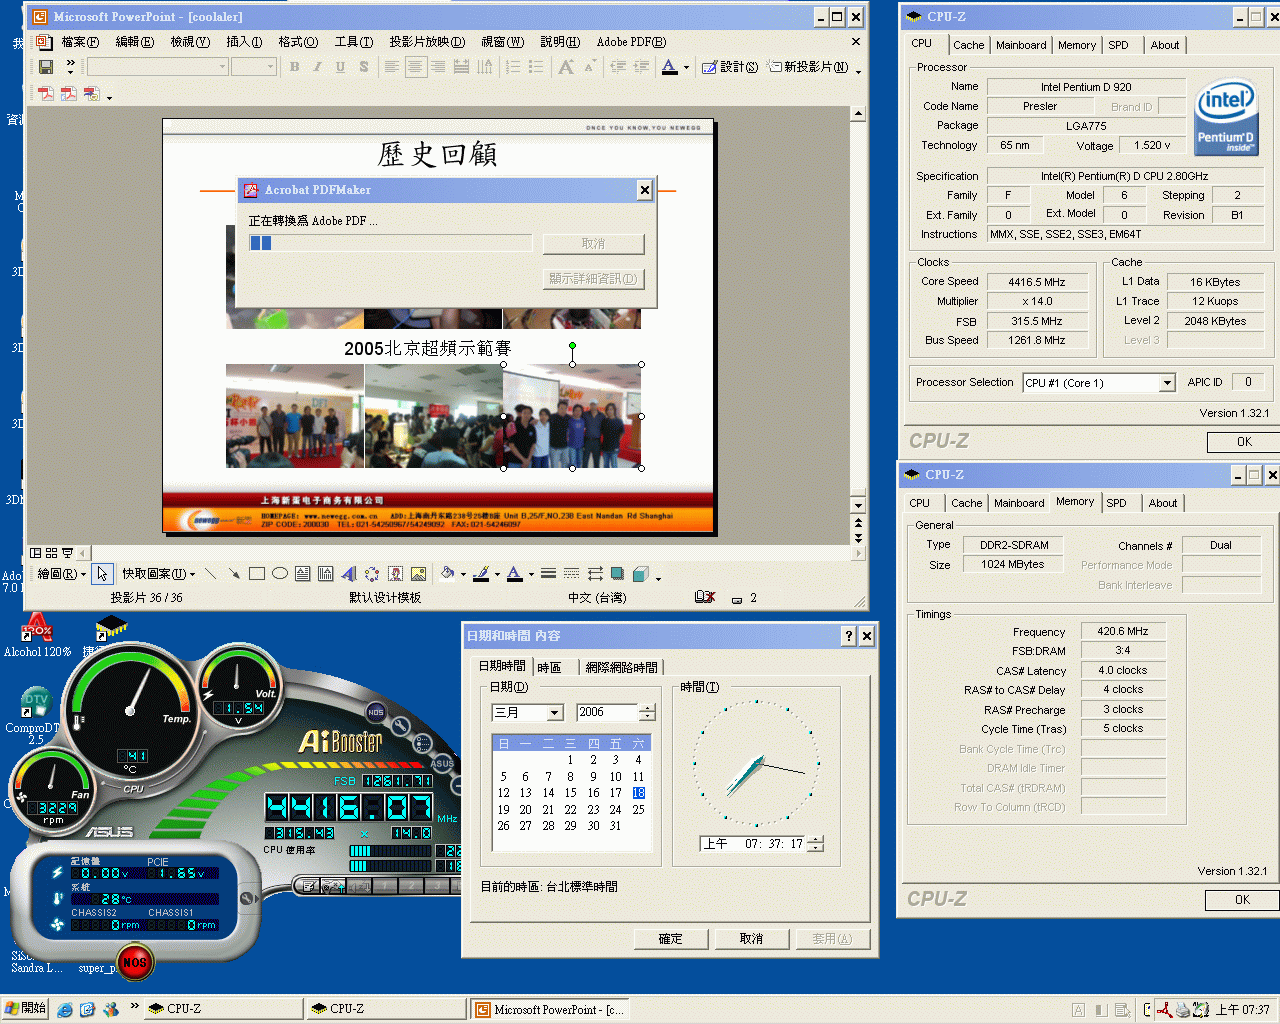Expand the font color dropdown arrow
Image resolution: width=1280 pixels, height=1024 pixels.
pos(686,67)
